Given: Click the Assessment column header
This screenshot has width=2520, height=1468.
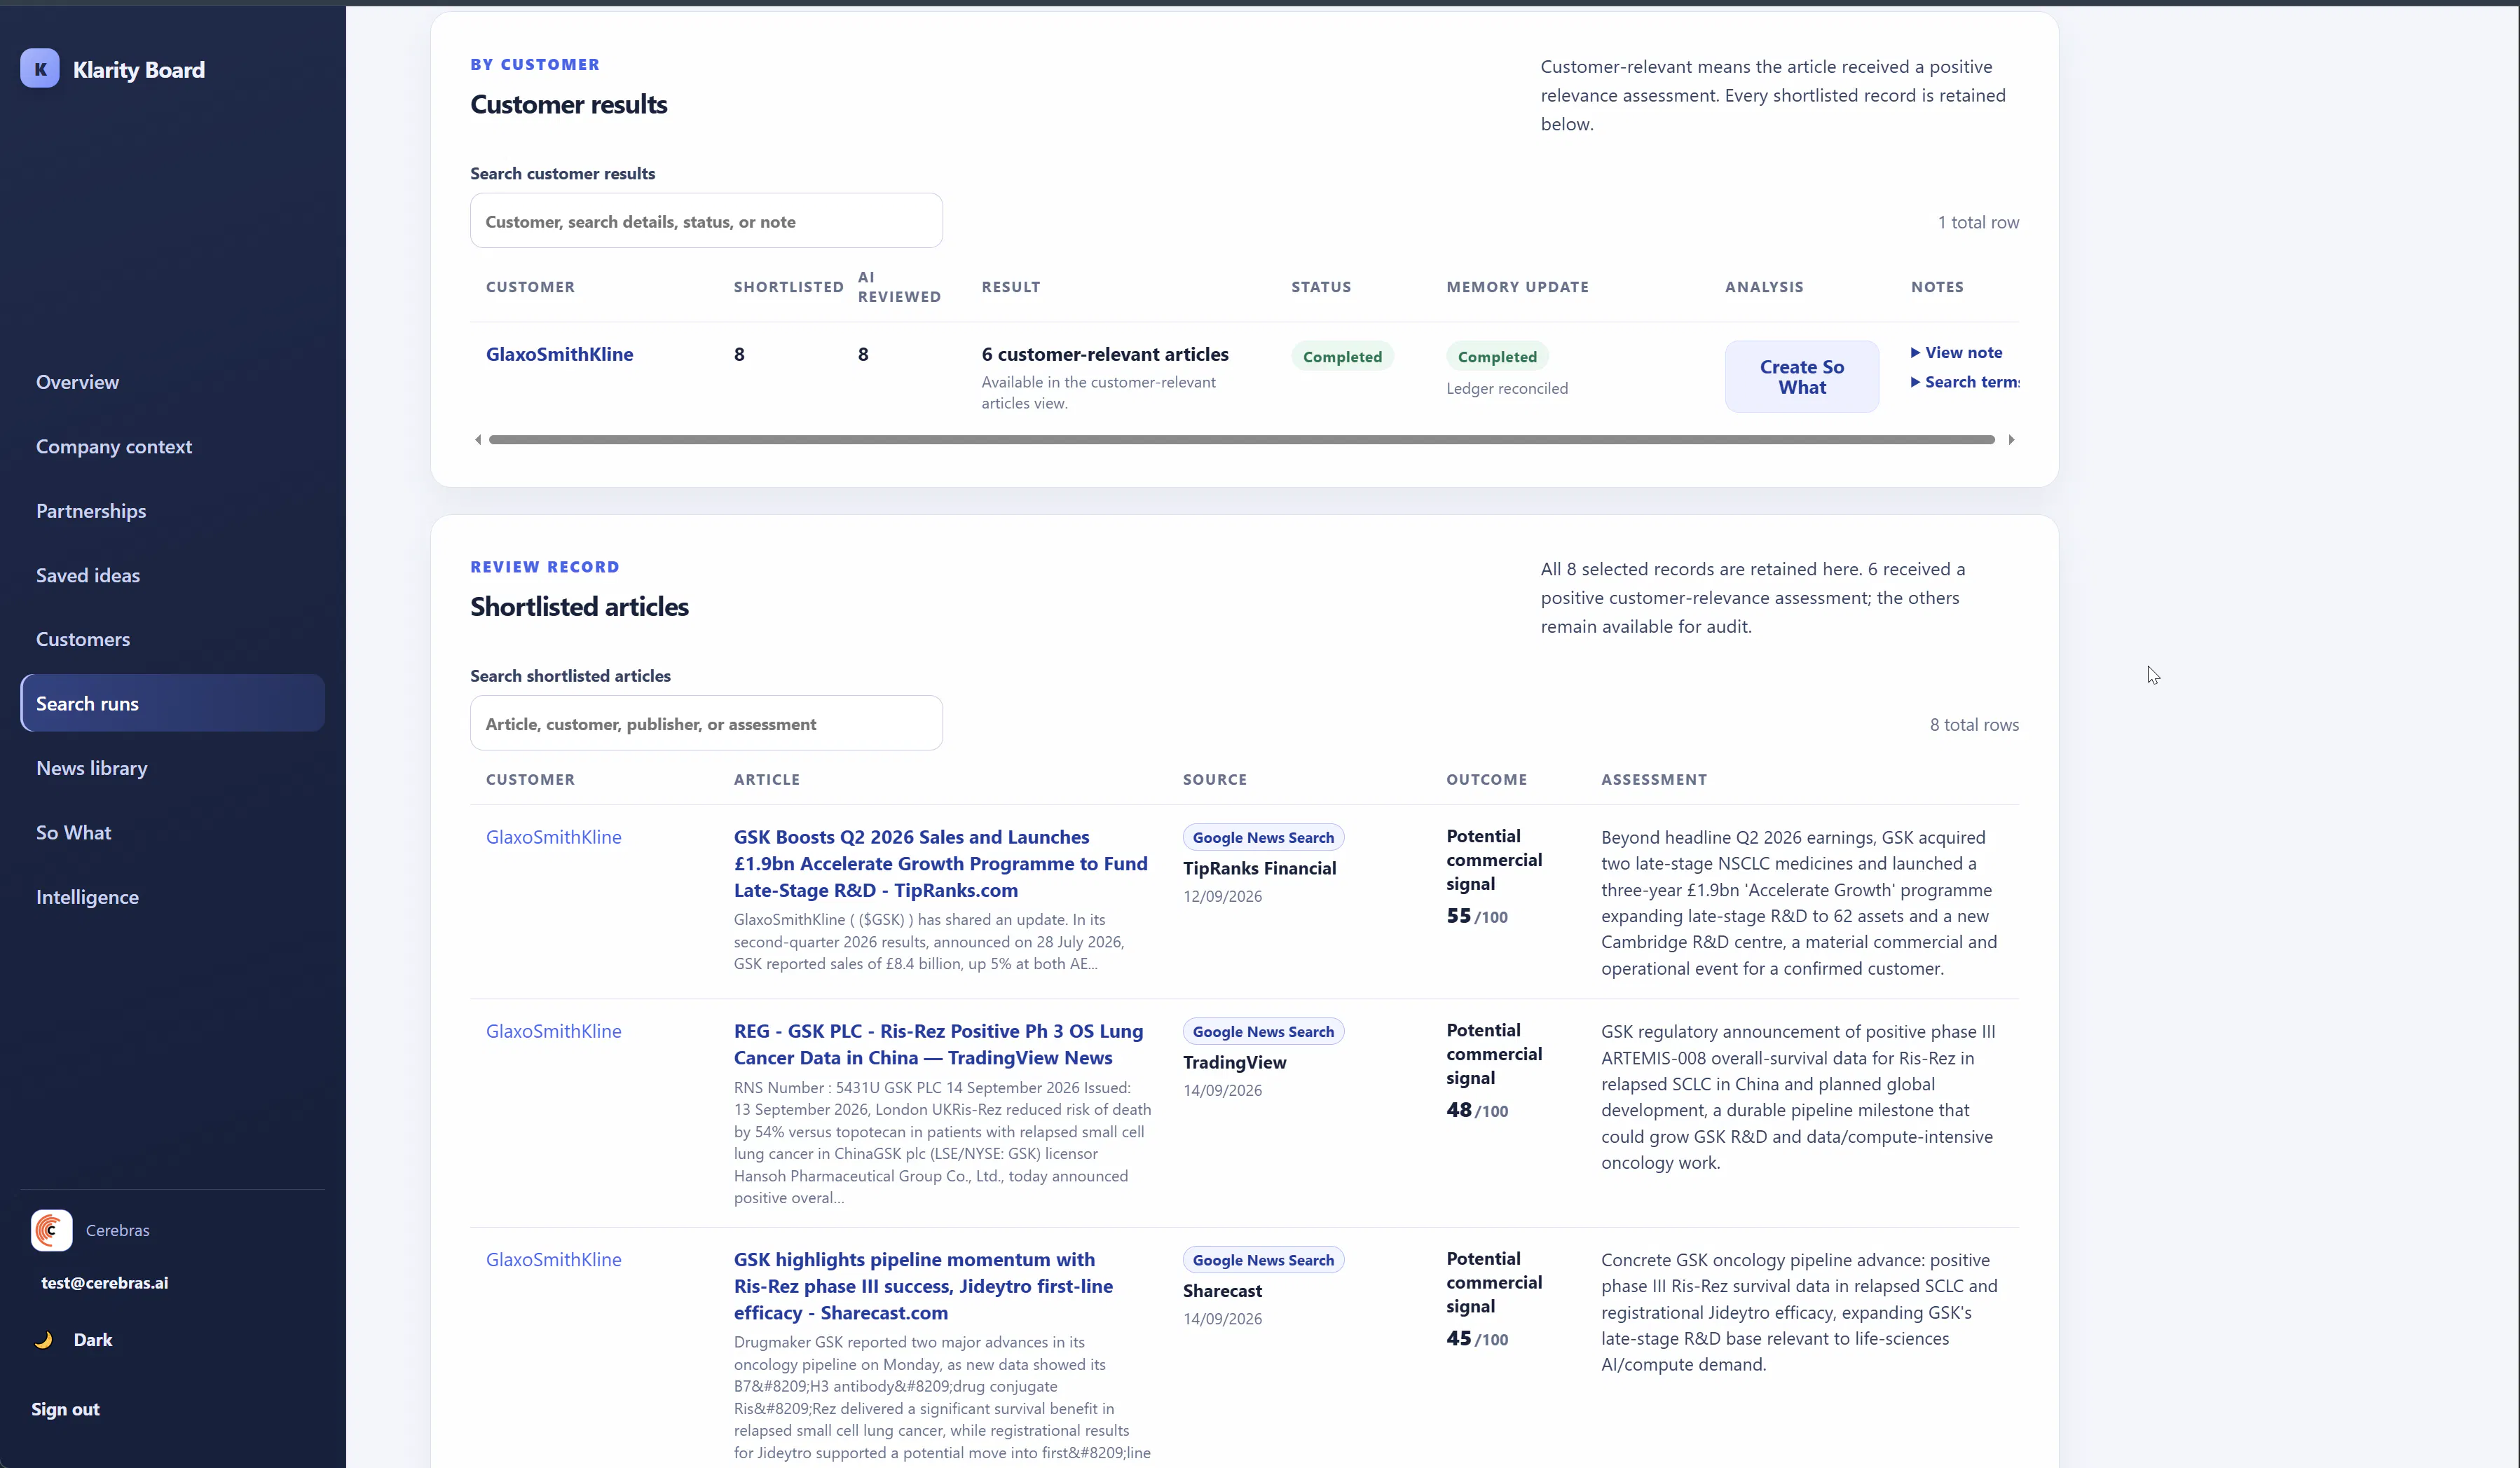Looking at the screenshot, I should (x=1654, y=779).
